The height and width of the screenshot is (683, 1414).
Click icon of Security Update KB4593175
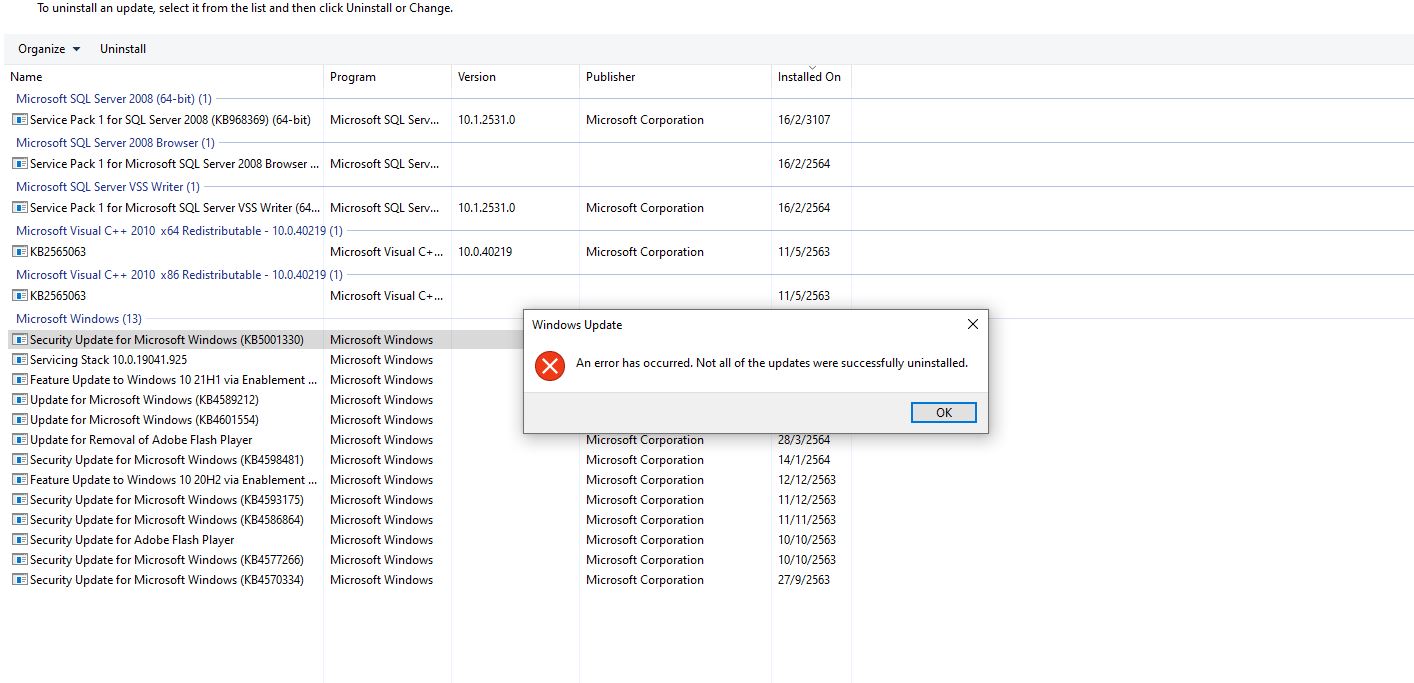20,500
